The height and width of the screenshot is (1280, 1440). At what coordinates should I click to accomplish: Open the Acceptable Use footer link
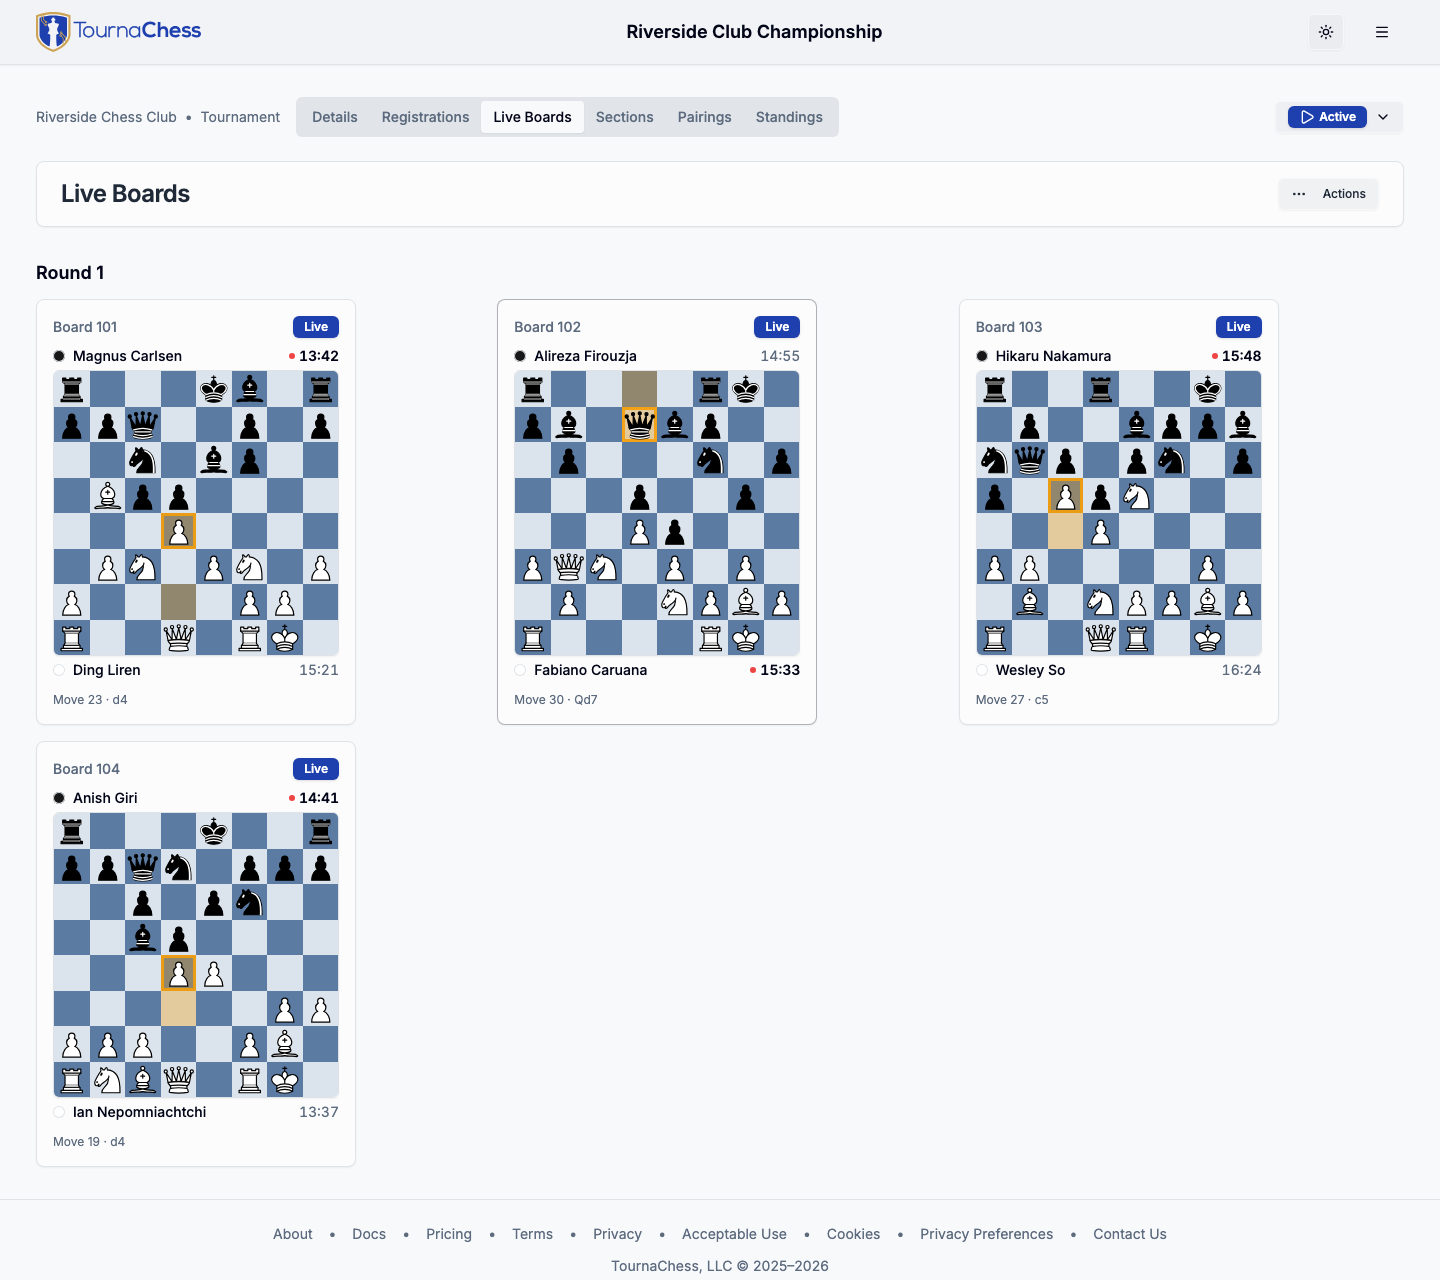click(x=734, y=1234)
